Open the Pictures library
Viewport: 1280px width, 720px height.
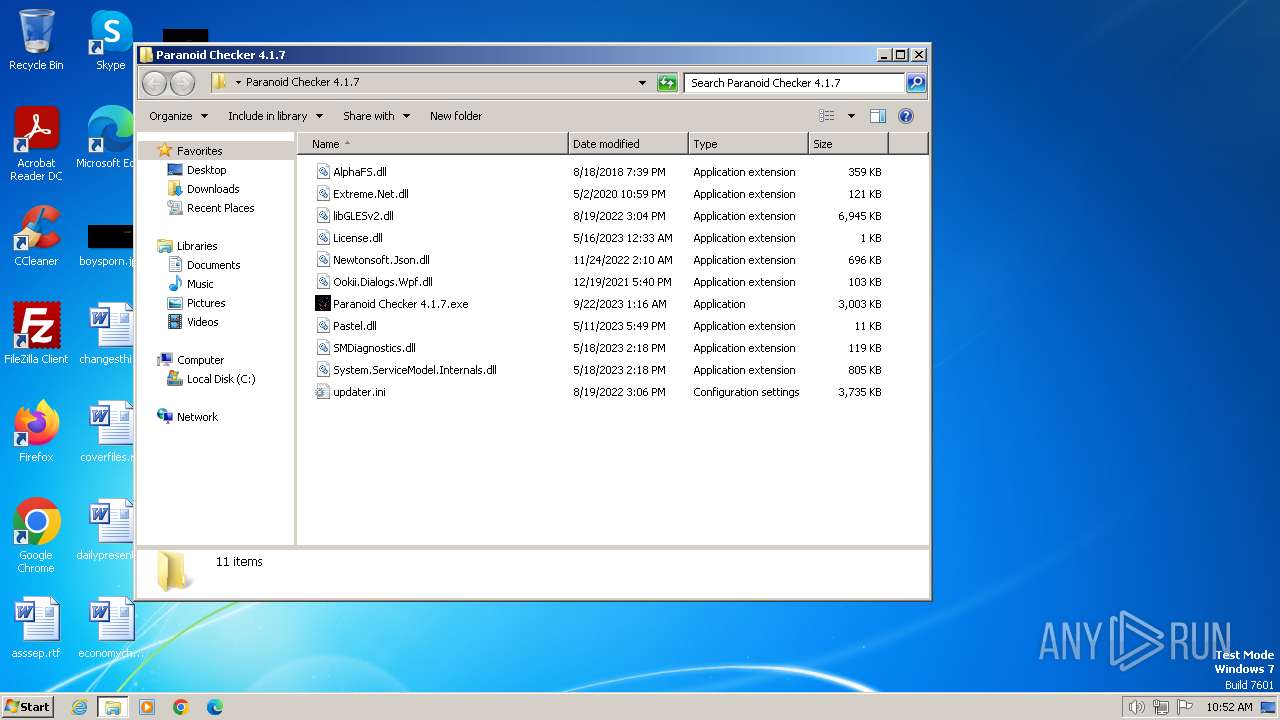206,303
